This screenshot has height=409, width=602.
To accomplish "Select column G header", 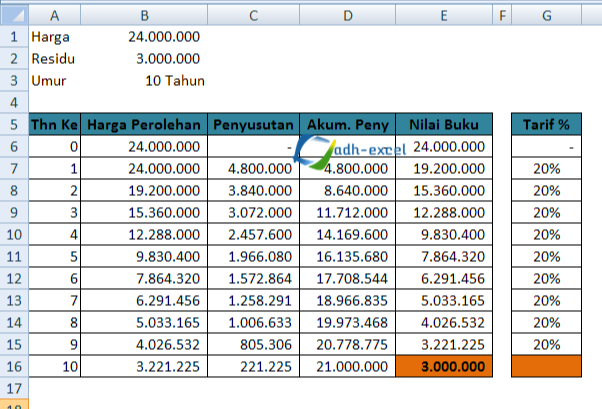I will [x=546, y=15].
